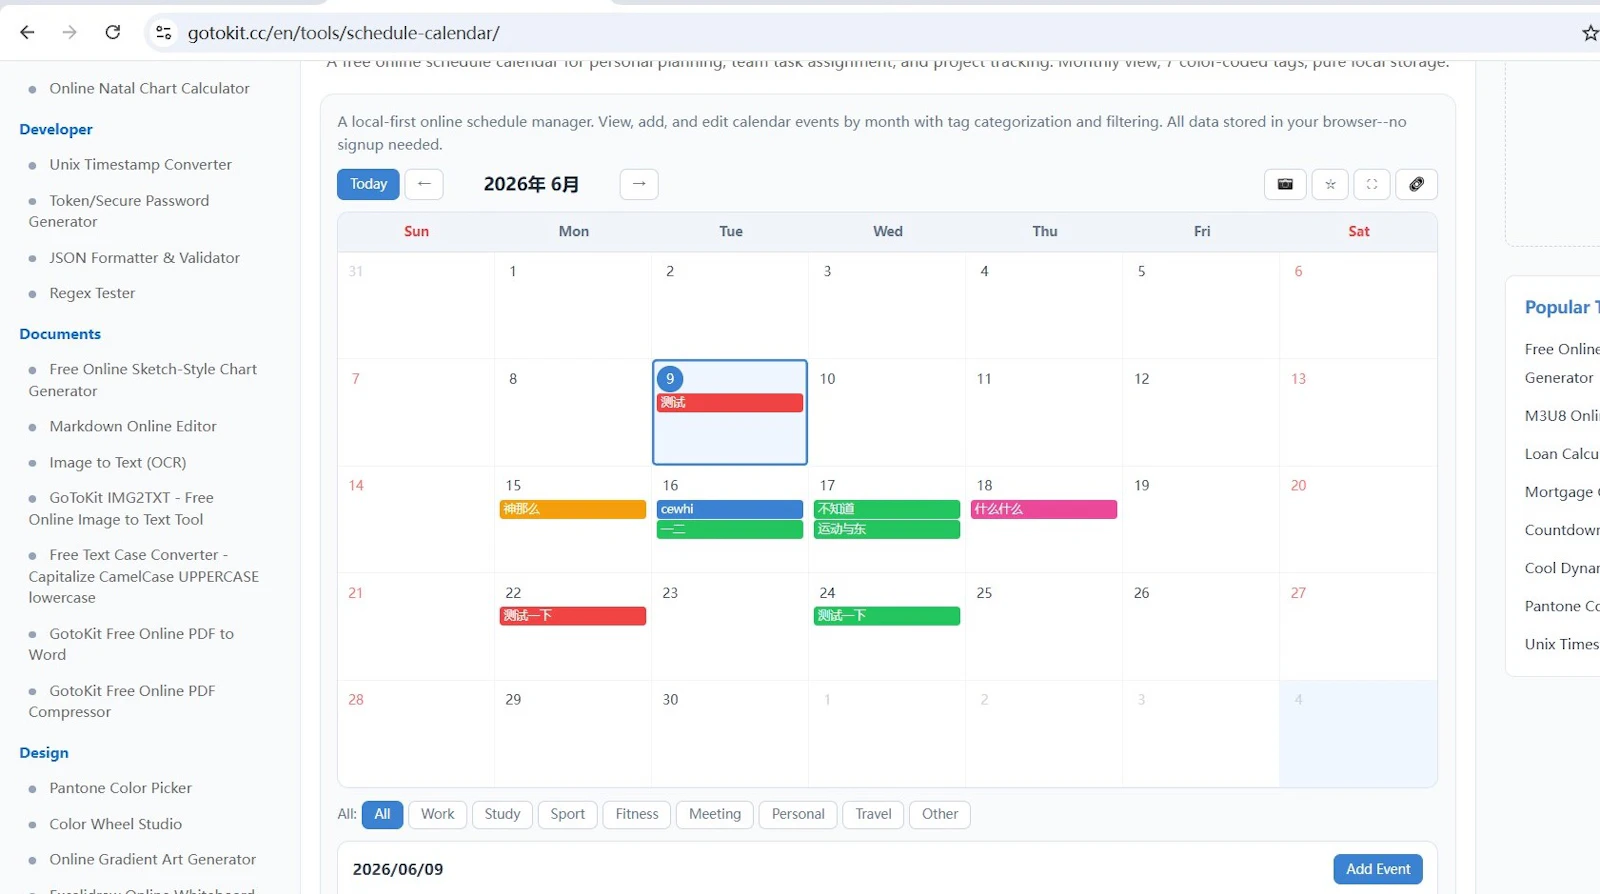Viewport: 1600px width, 894px height.
Task: Open the green event on June 24
Action: 887,616
